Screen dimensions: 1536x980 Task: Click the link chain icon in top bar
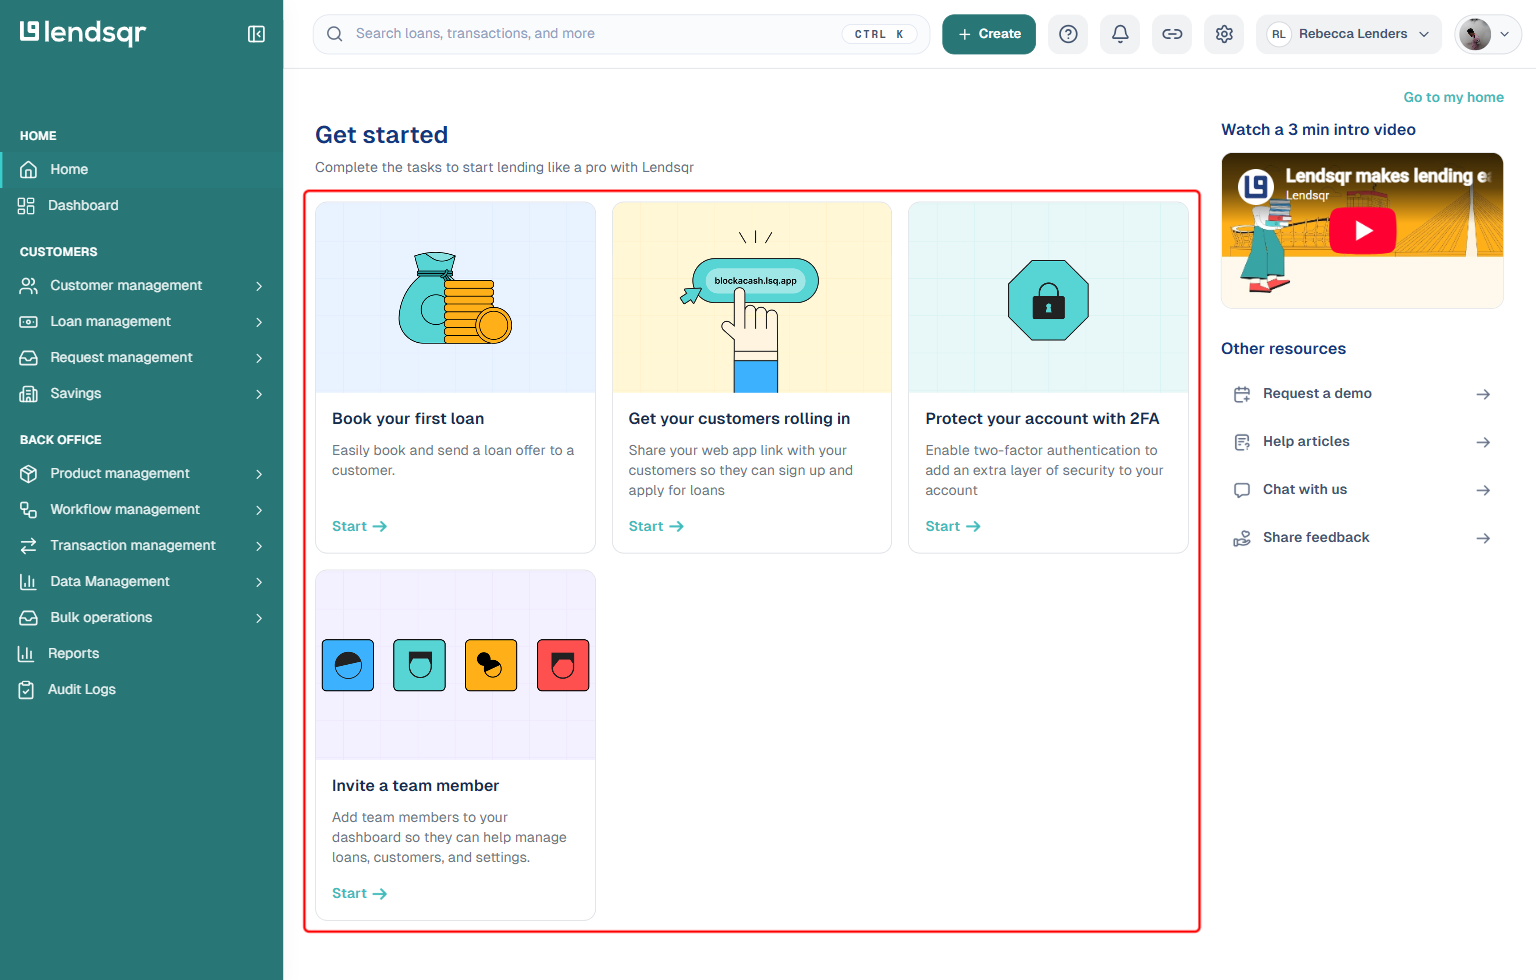coord(1172,34)
